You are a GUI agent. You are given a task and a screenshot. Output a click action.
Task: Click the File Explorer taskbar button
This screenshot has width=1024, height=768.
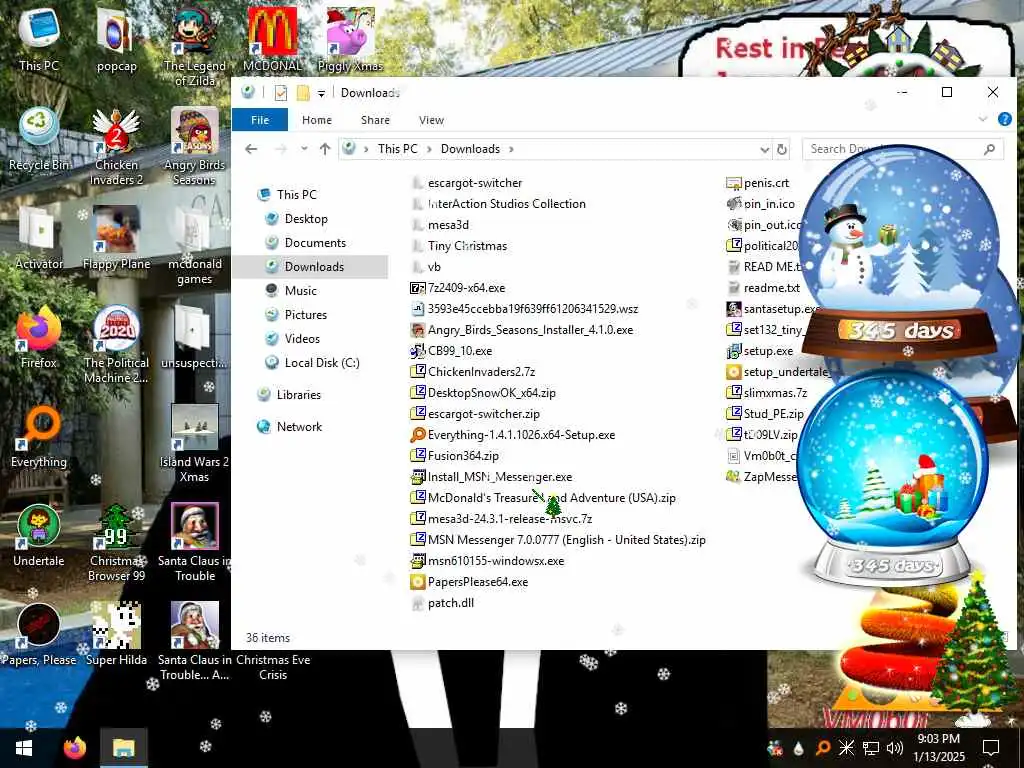[x=123, y=748]
